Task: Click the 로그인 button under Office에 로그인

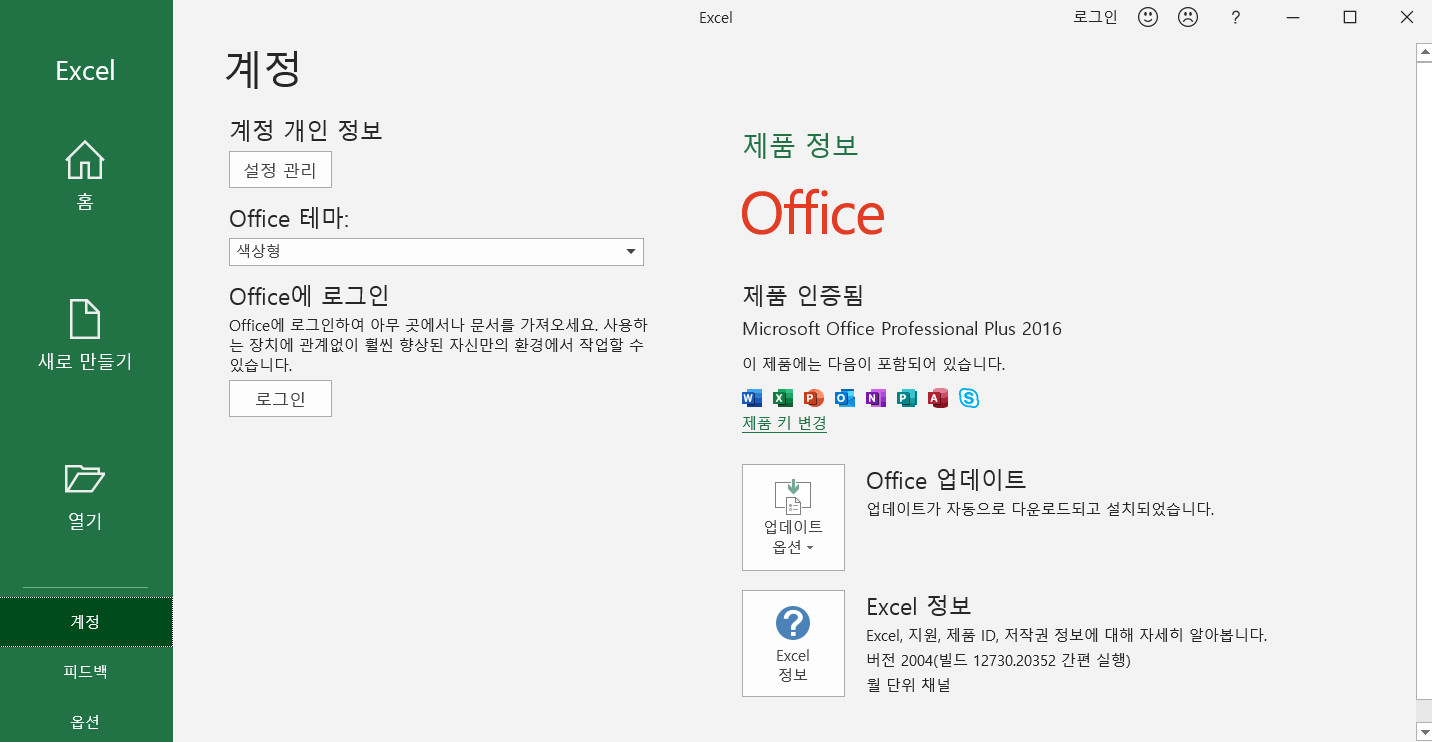Action: (280, 399)
